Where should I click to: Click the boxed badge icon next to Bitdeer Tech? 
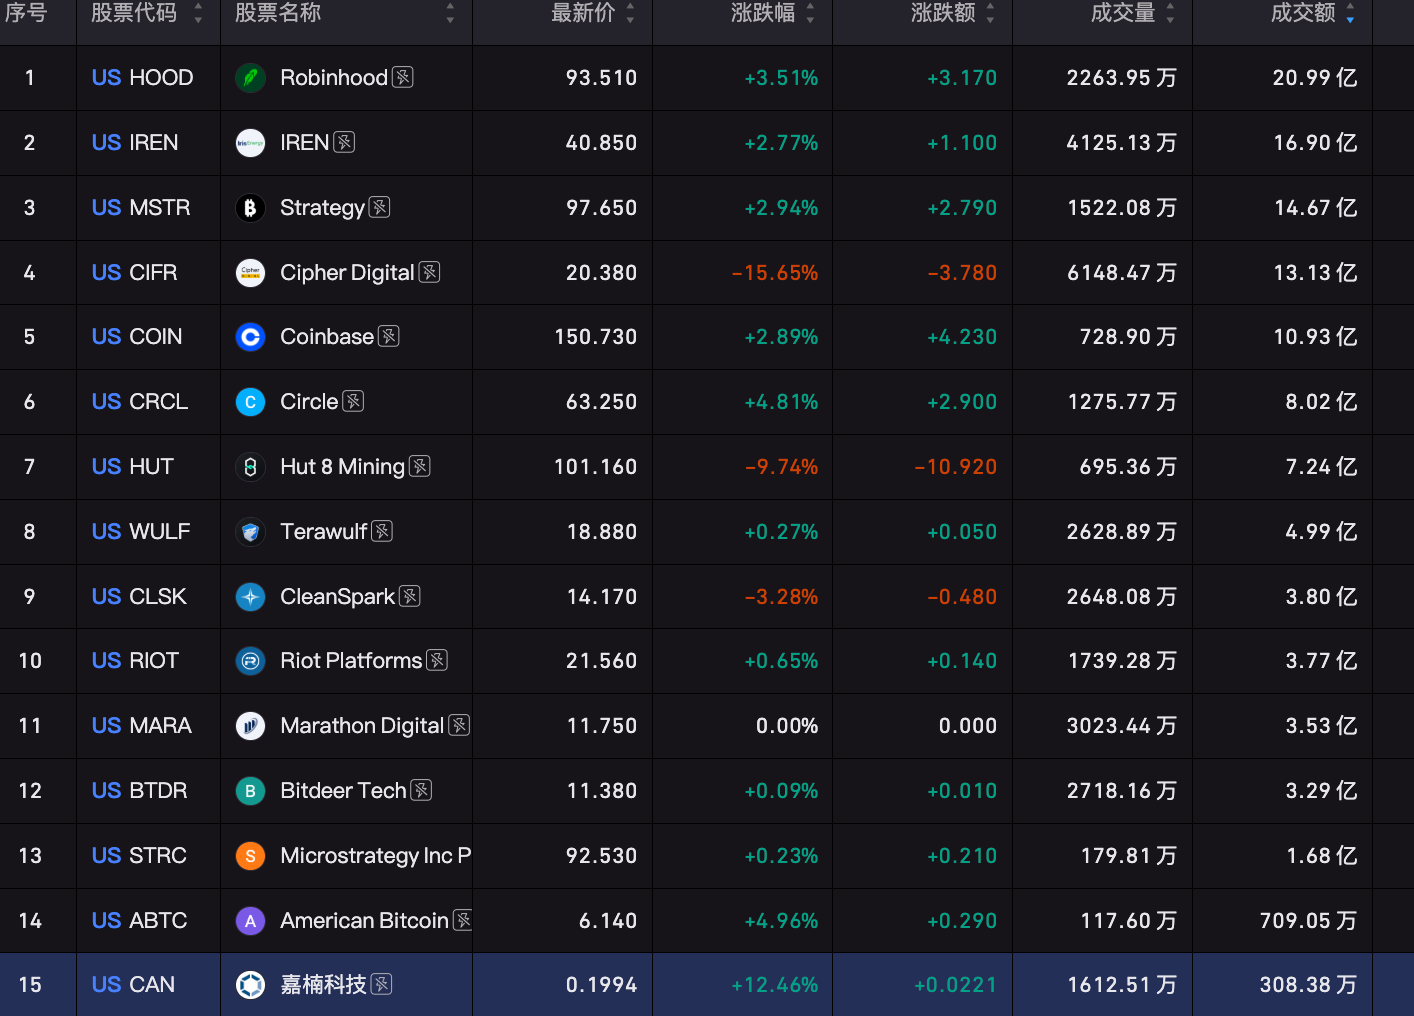[x=422, y=790]
